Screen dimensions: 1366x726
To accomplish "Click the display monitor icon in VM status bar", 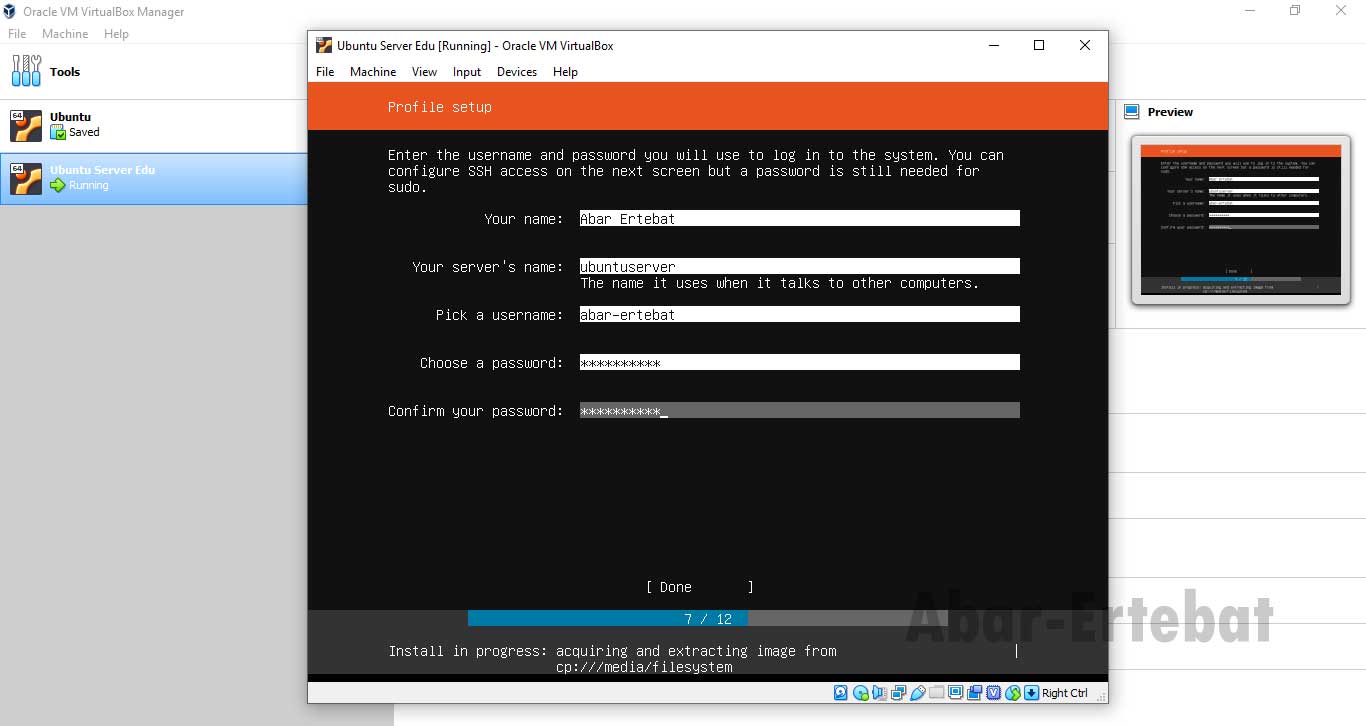I will click(956, 692).
